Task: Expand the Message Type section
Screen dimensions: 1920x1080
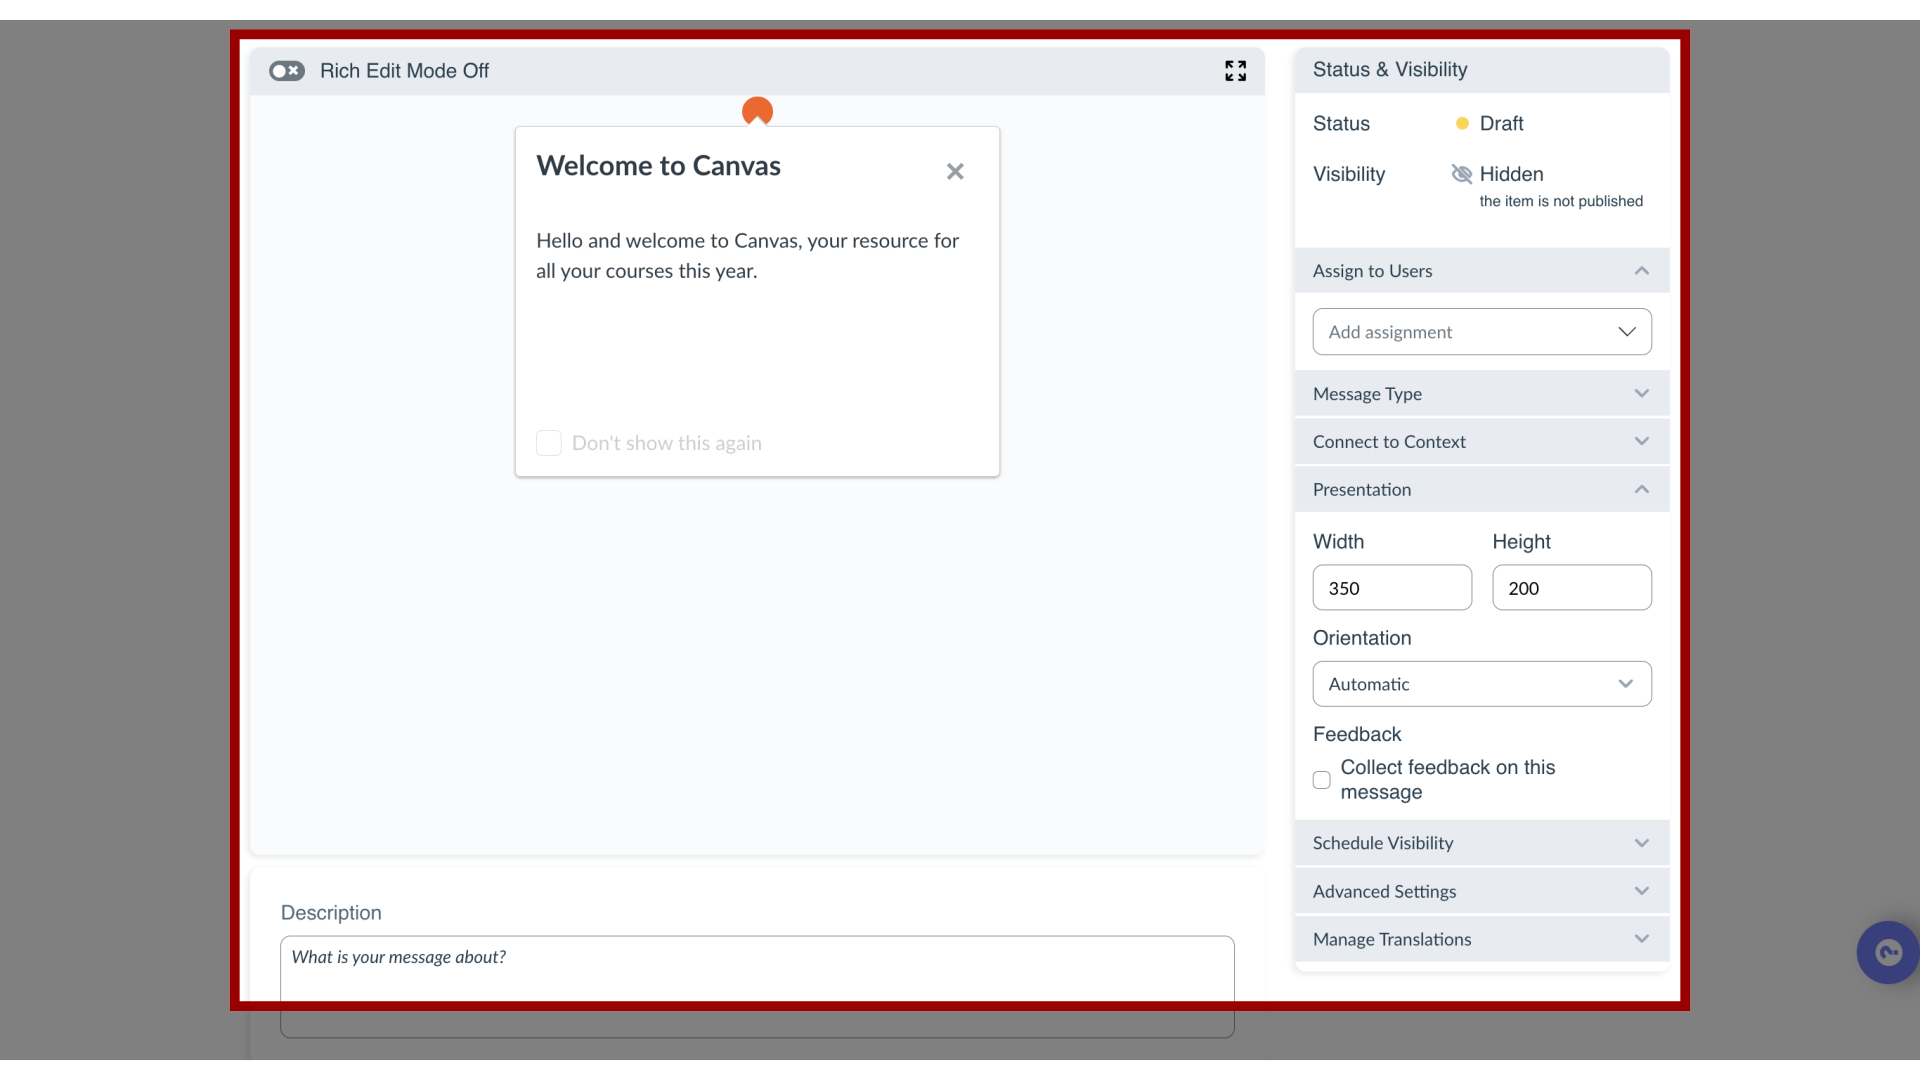Action: [x=1480, y=392]
